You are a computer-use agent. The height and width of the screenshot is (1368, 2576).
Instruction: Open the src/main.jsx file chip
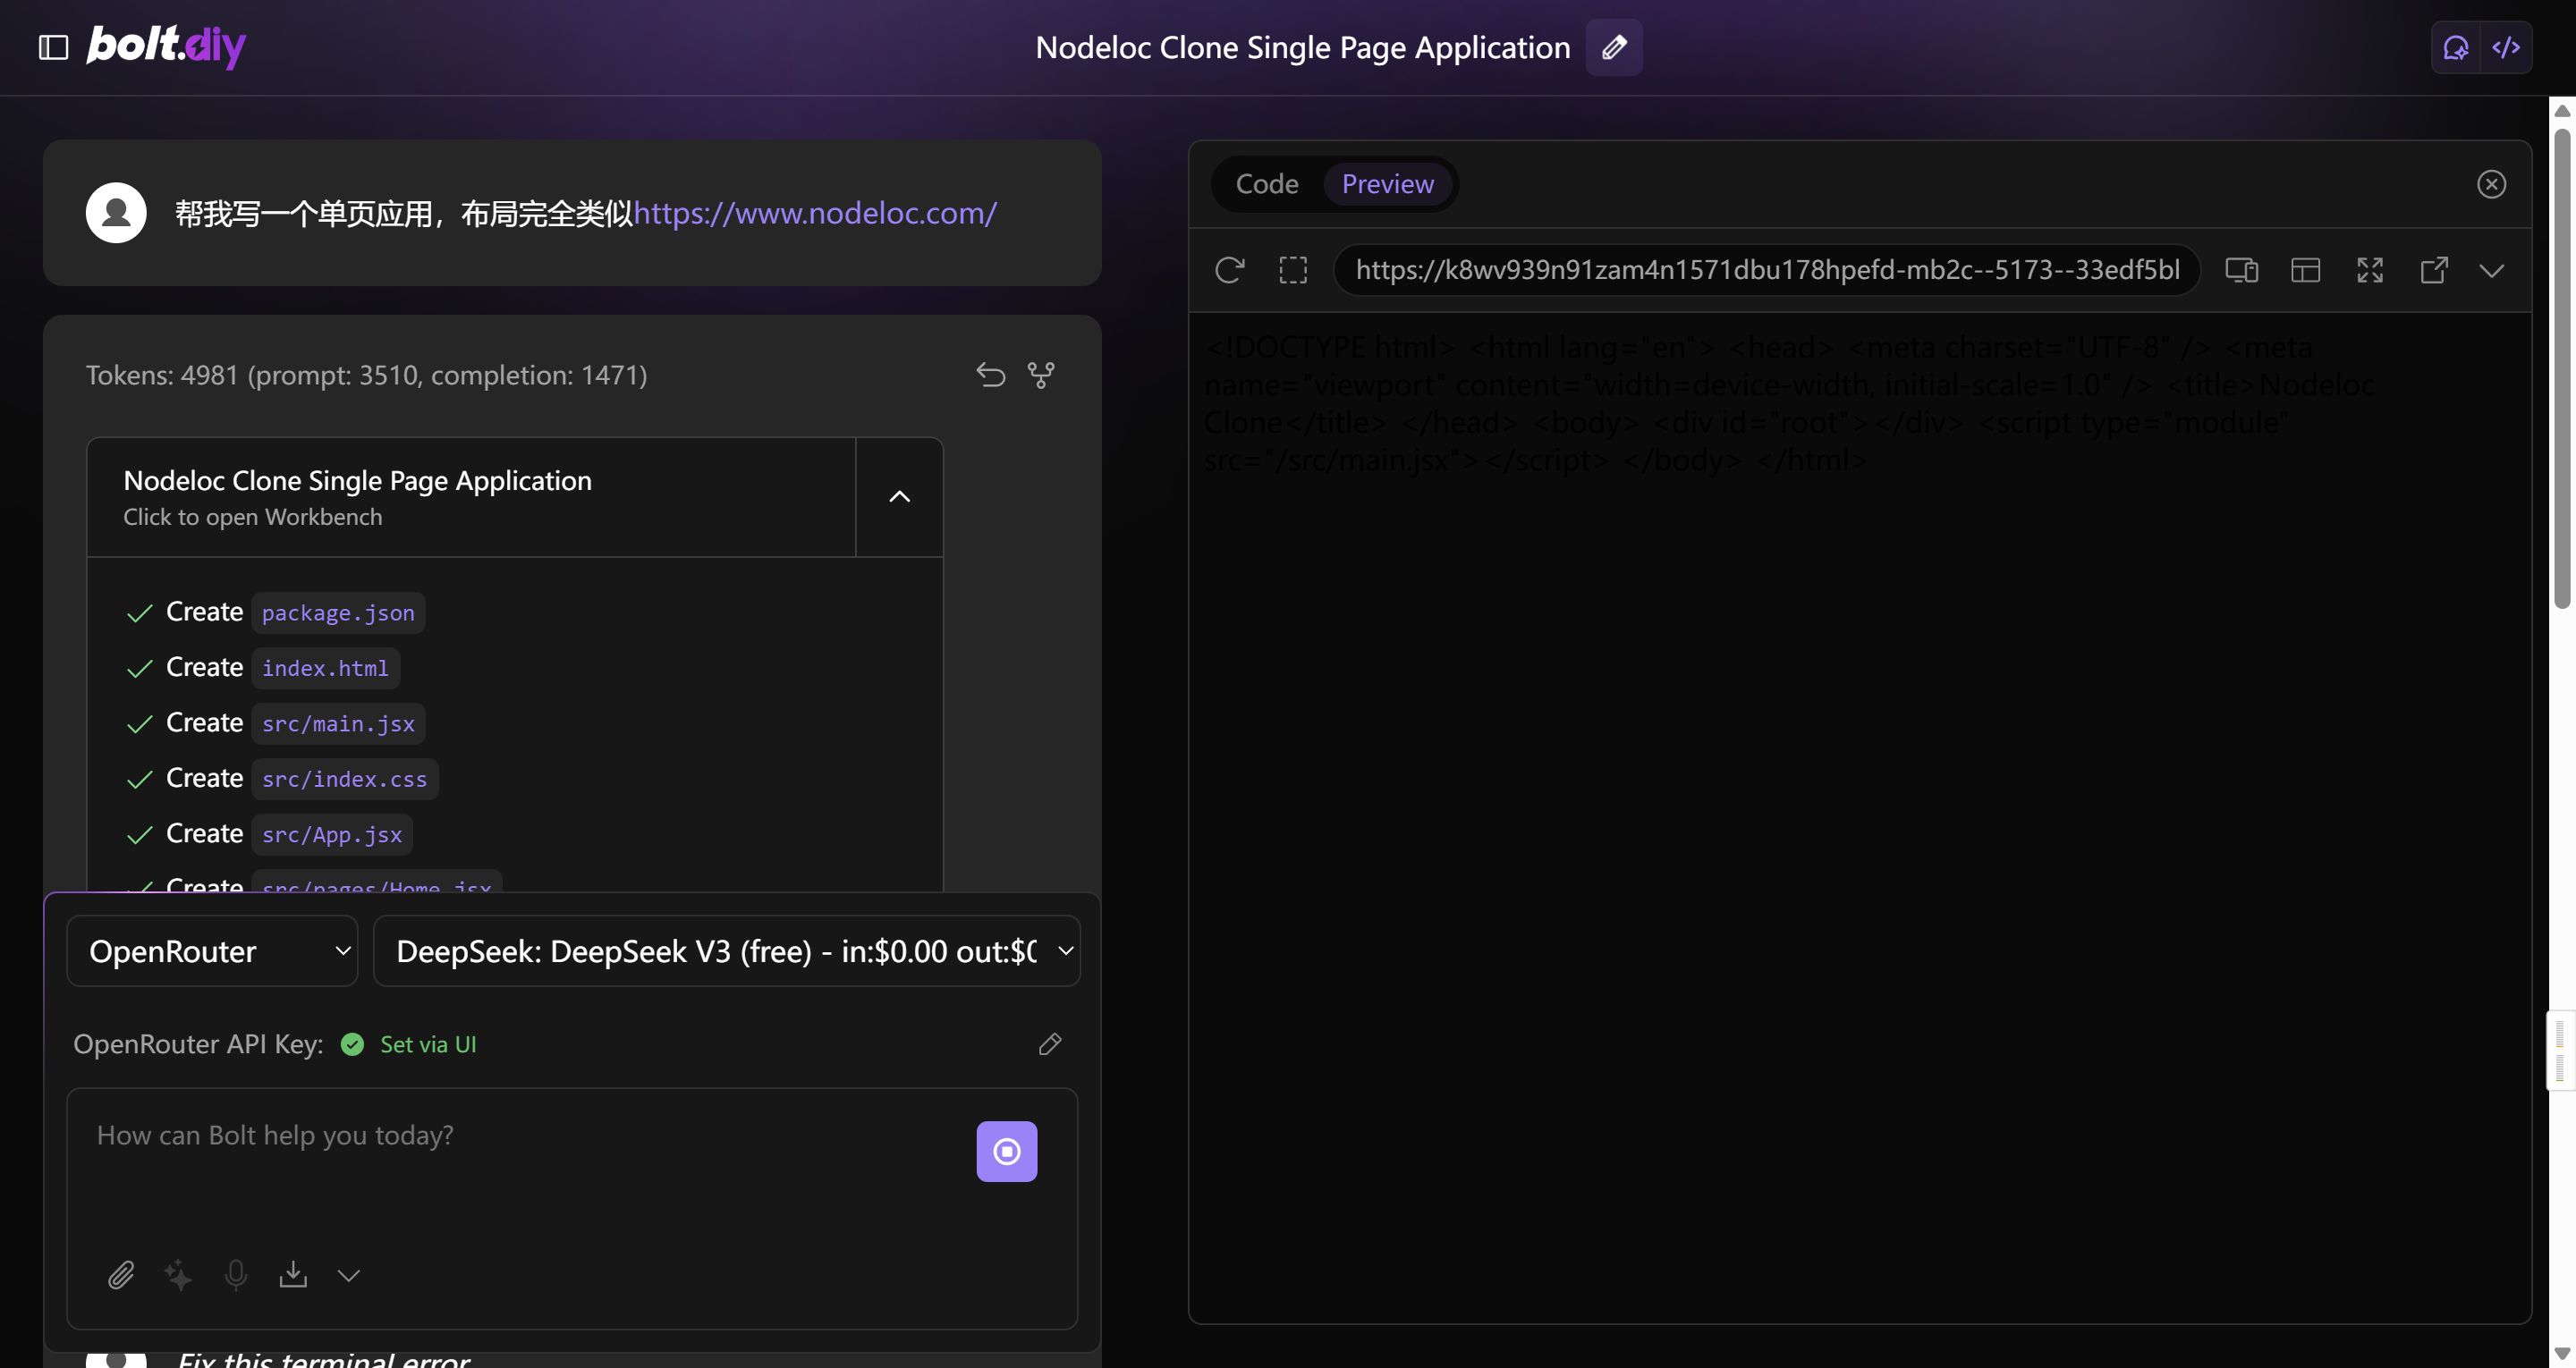[338, 724]
